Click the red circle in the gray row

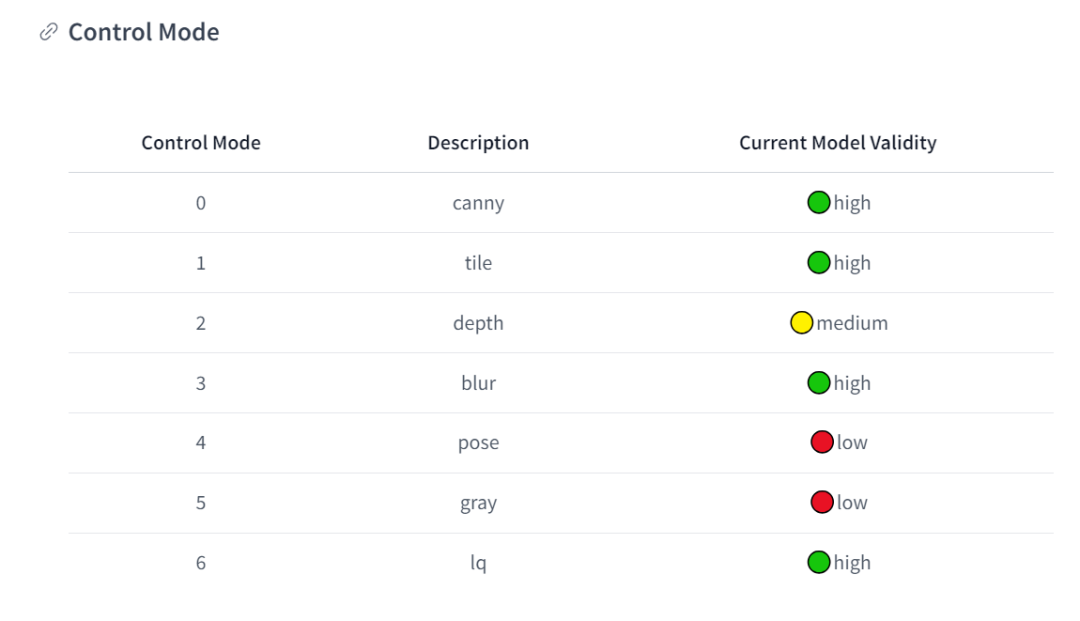coord(822,502)
